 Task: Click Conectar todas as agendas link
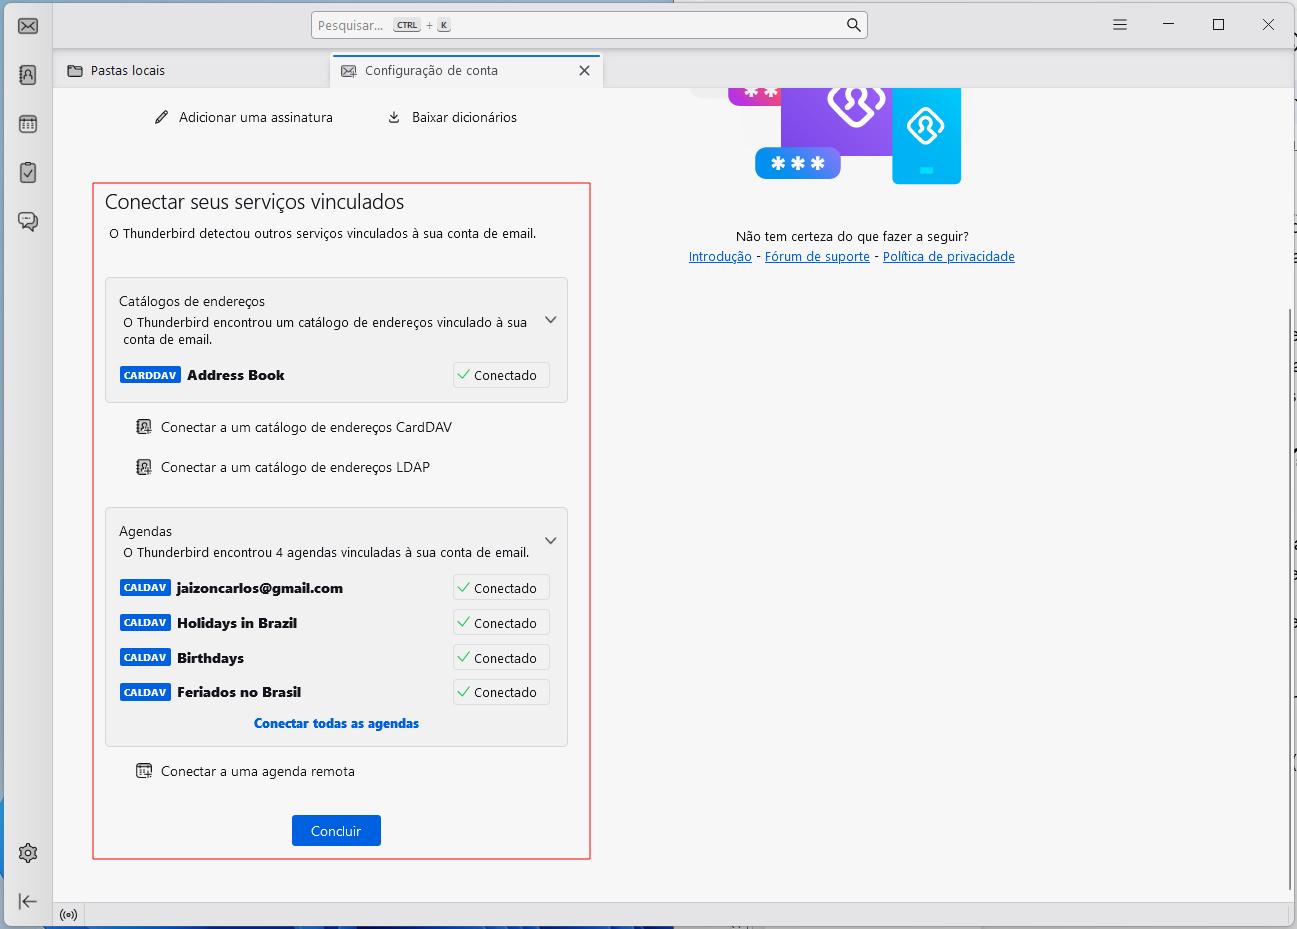pos(336,723)
